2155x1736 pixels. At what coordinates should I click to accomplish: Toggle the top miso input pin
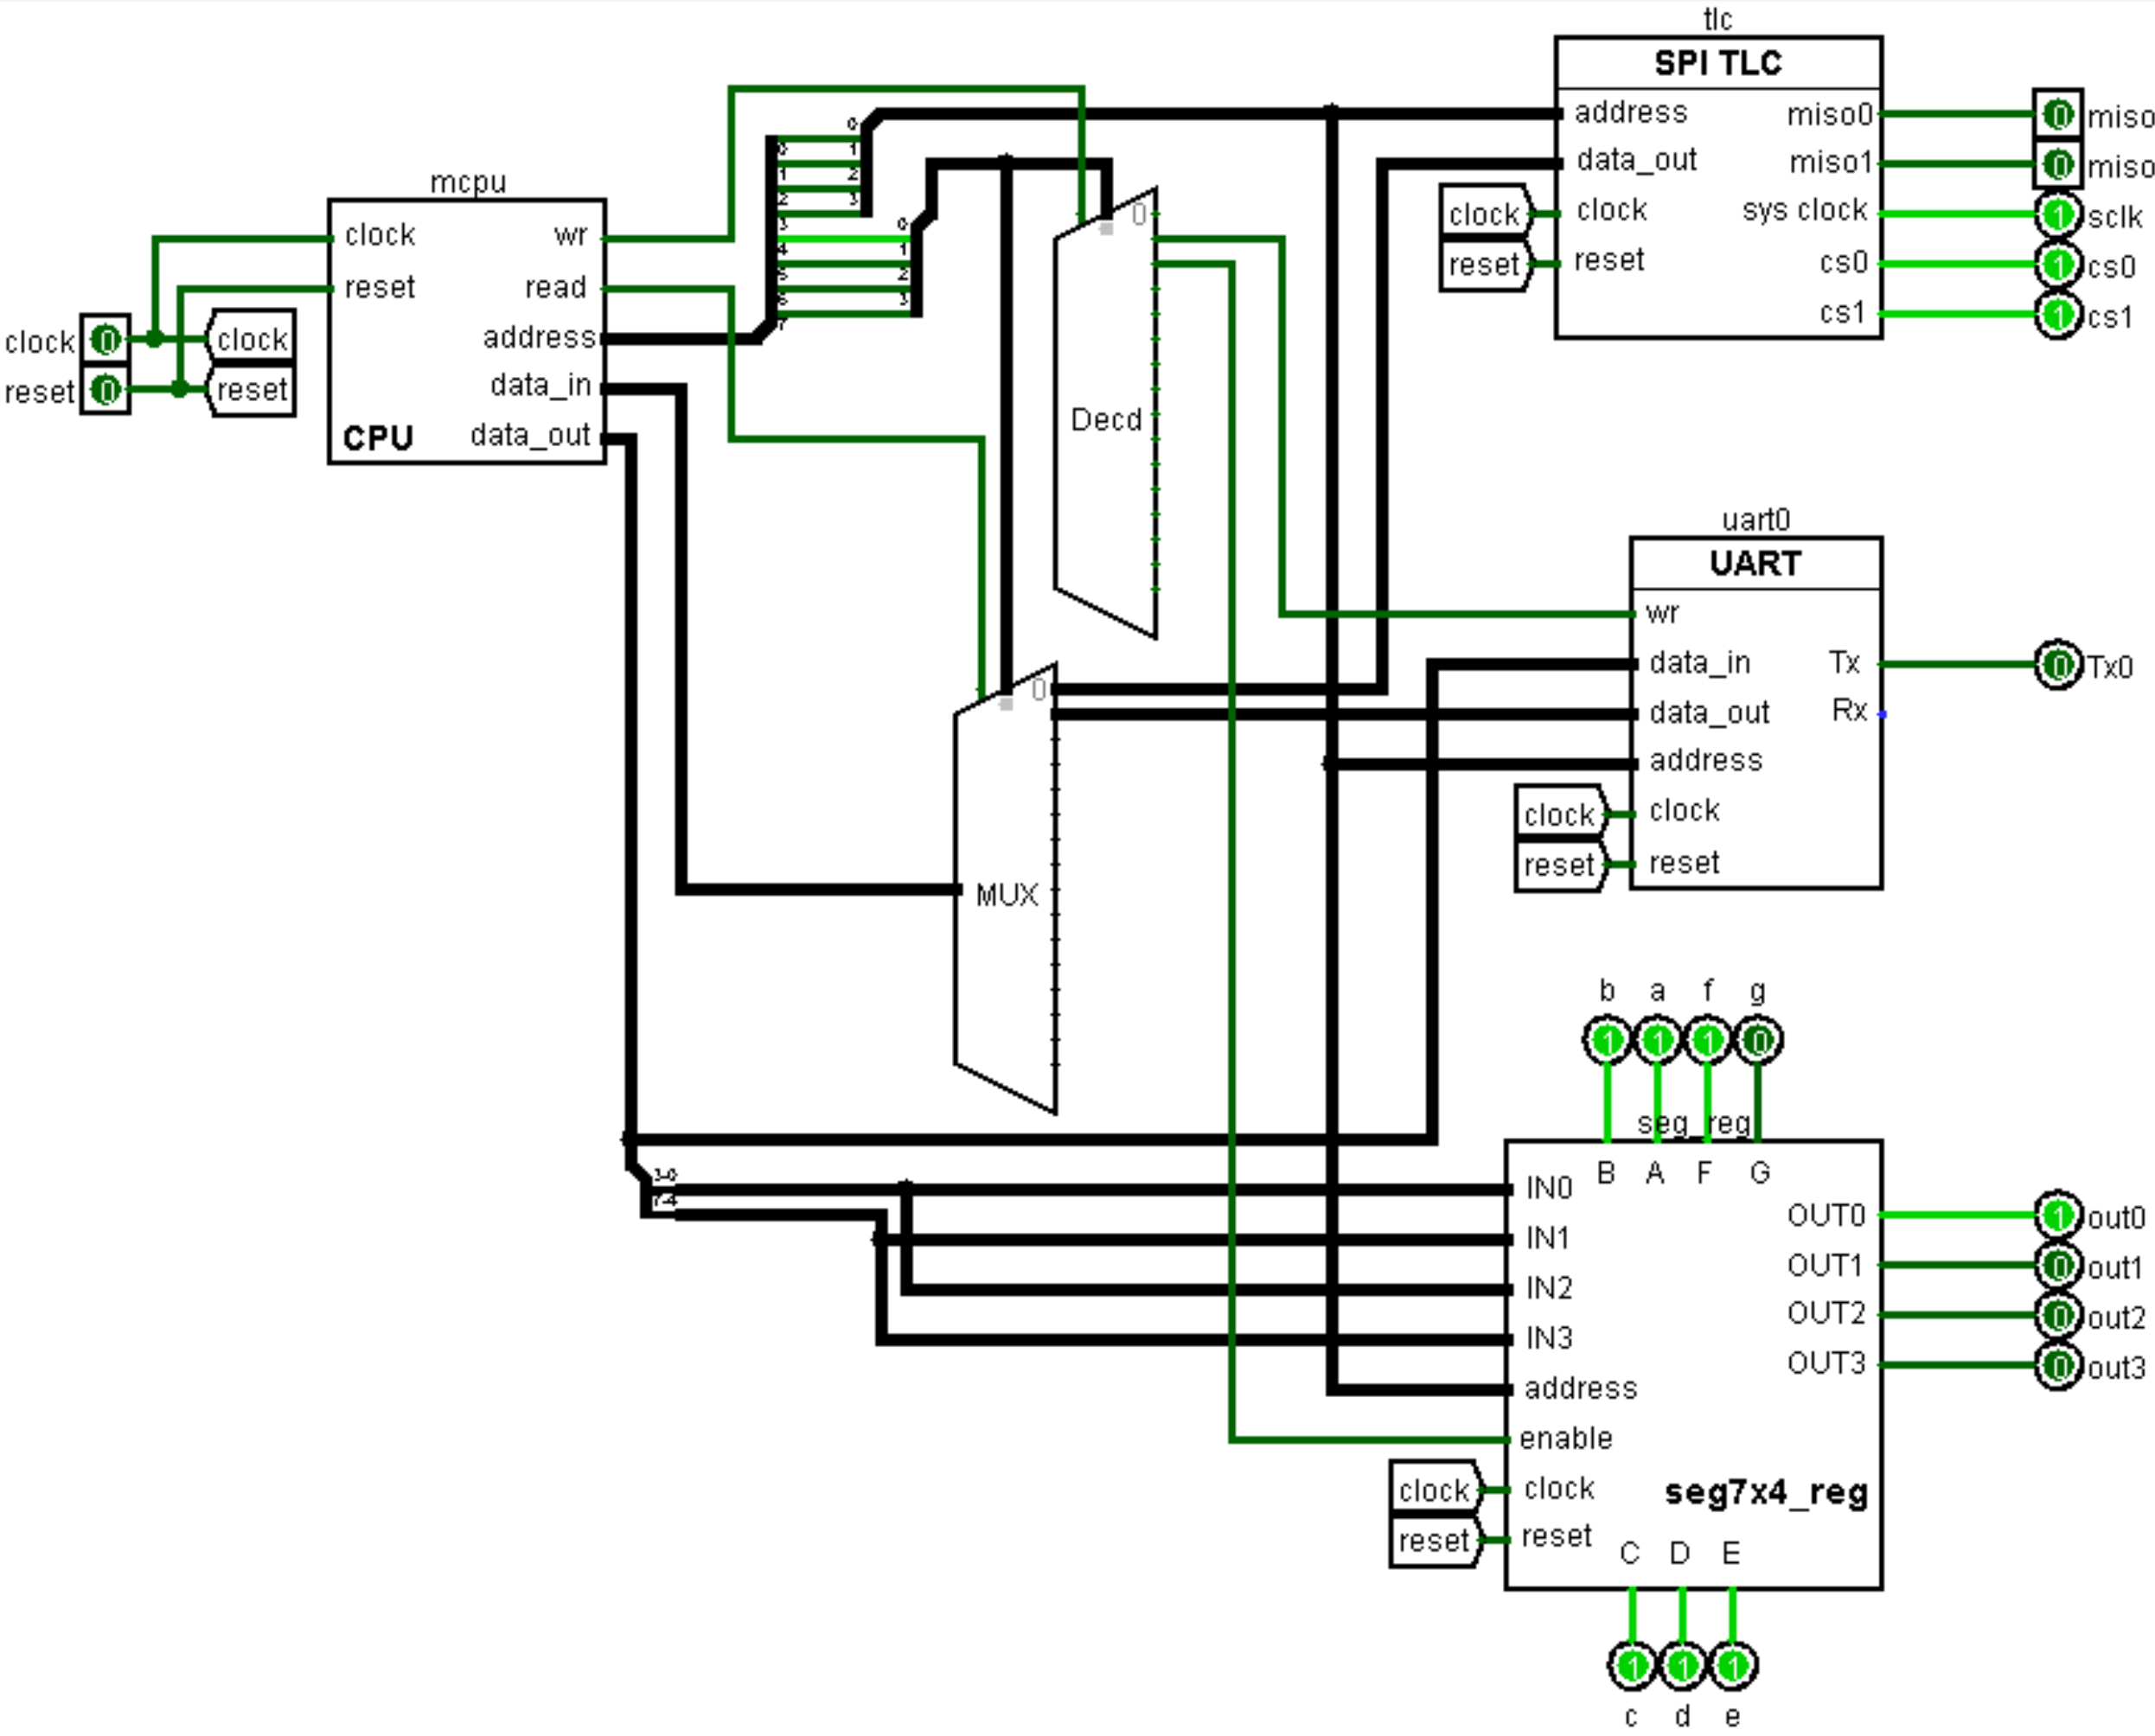(2057, 114)
